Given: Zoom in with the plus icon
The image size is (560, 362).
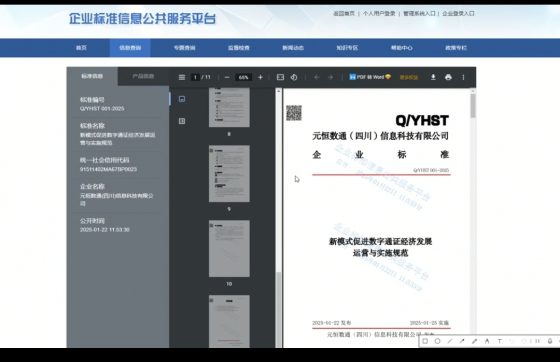Looking at the screenshot, I should 260,77.
